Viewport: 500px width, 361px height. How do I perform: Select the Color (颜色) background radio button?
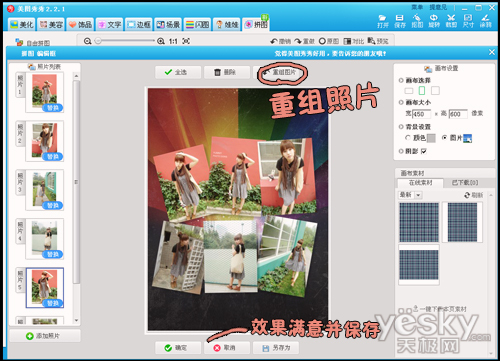408,137
